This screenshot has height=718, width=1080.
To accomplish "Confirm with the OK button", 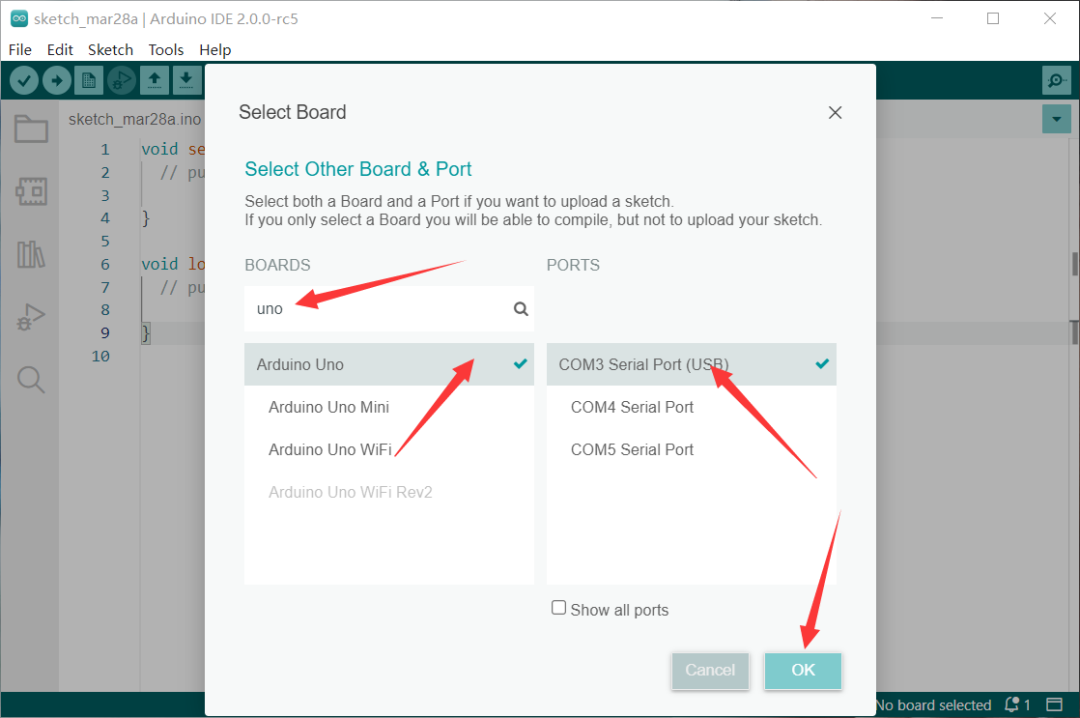I will pos(802,670).
